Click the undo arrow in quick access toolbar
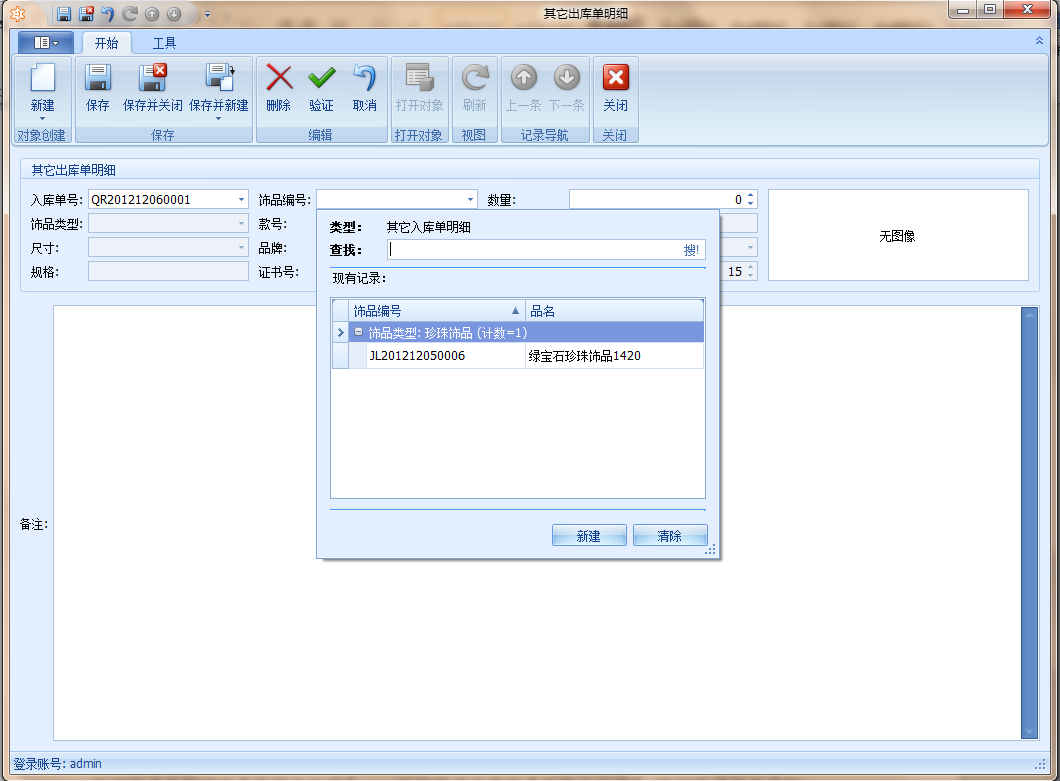The image size is (1060, 781). [x=107, y=14]
